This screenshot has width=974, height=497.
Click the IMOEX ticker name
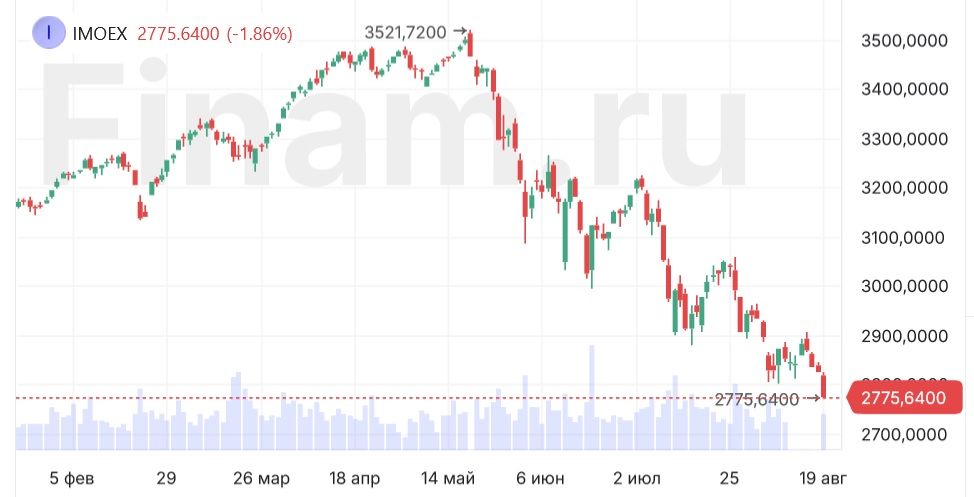(x=100, y=34)
